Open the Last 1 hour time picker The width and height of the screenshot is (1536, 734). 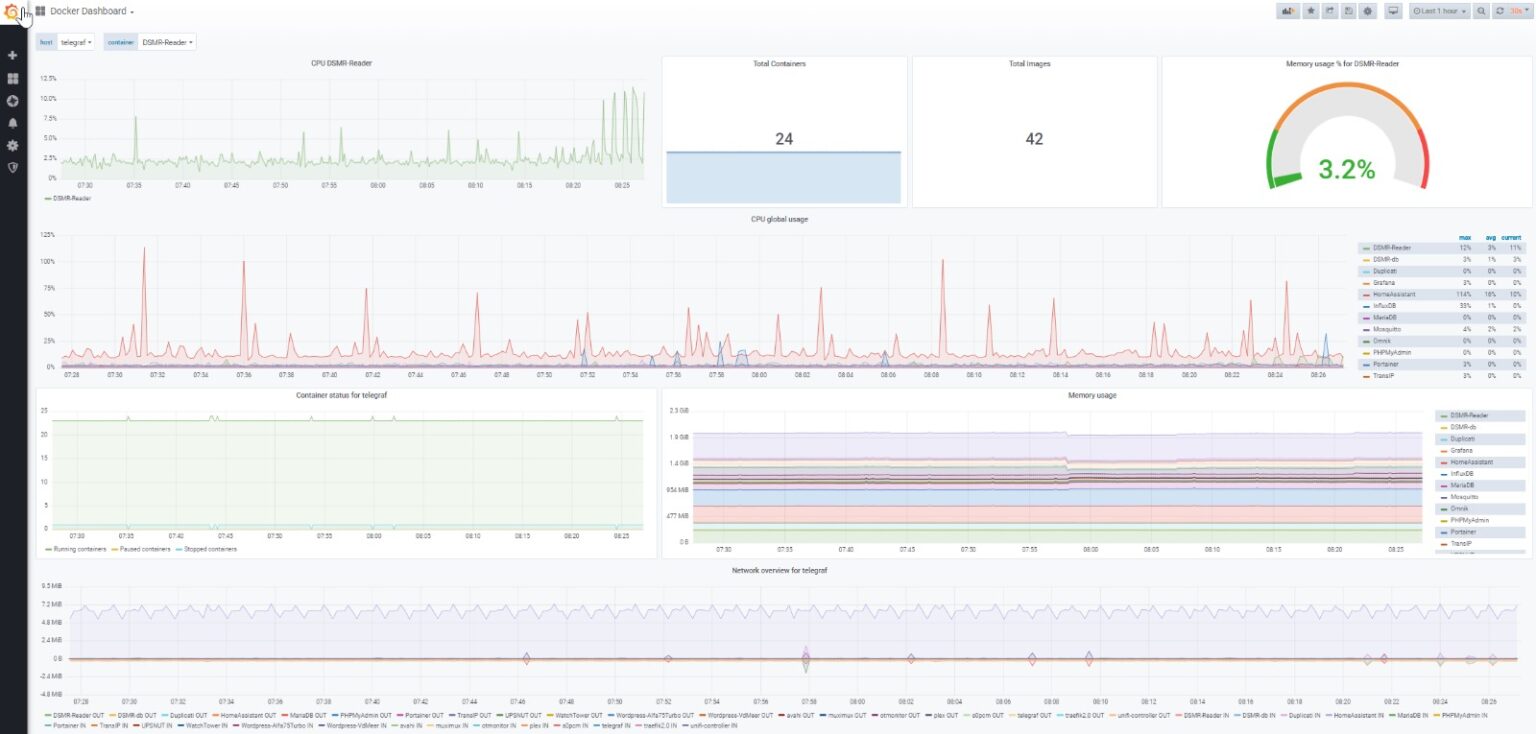click(x=1437, y=11)
